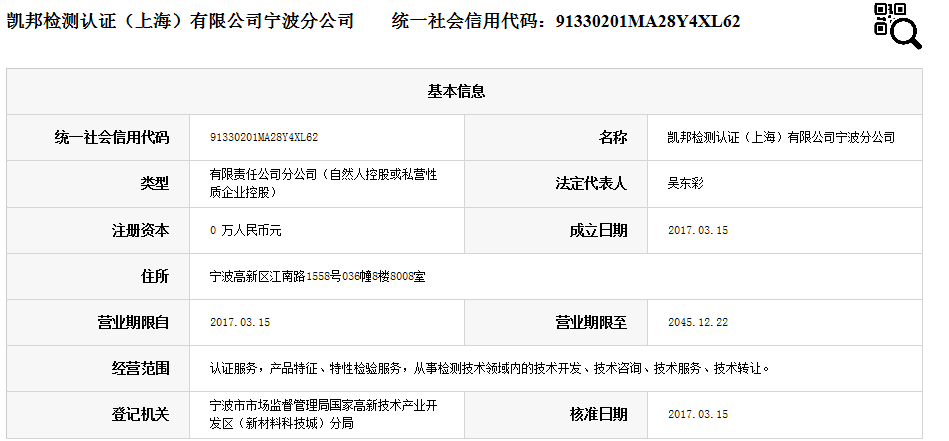Click the 核准日期 field label

[599, 414]
